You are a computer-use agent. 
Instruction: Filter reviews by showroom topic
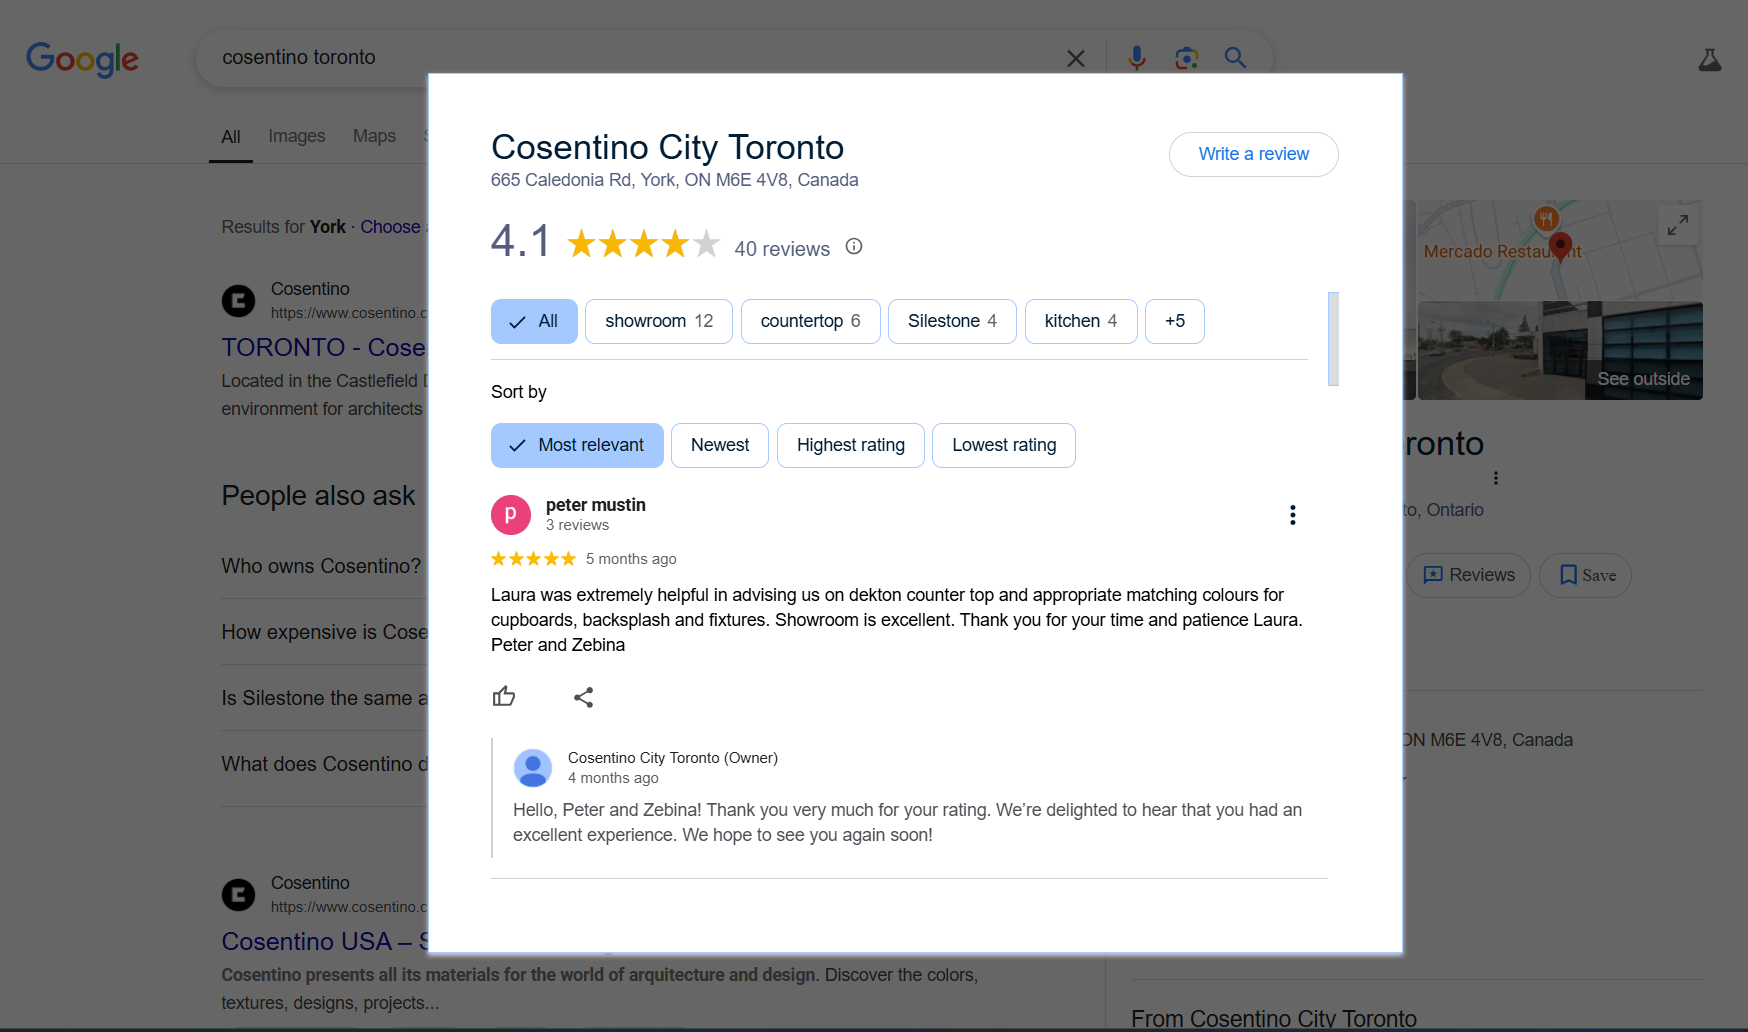pos(658,321)
